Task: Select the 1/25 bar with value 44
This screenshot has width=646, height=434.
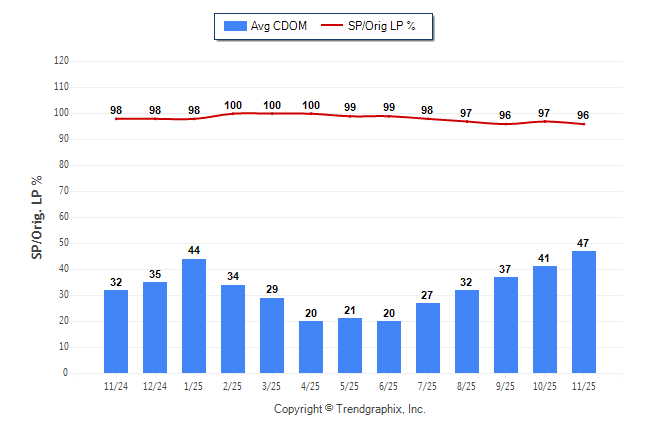Action: tap(194, 315)
